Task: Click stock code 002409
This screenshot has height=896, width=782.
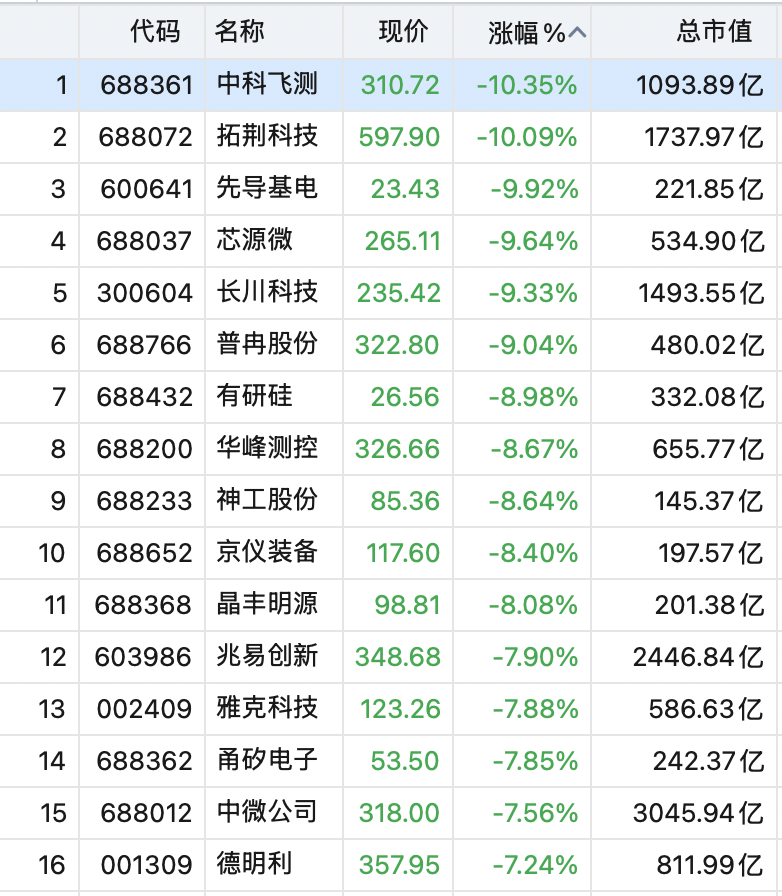Action: point(145,710)
